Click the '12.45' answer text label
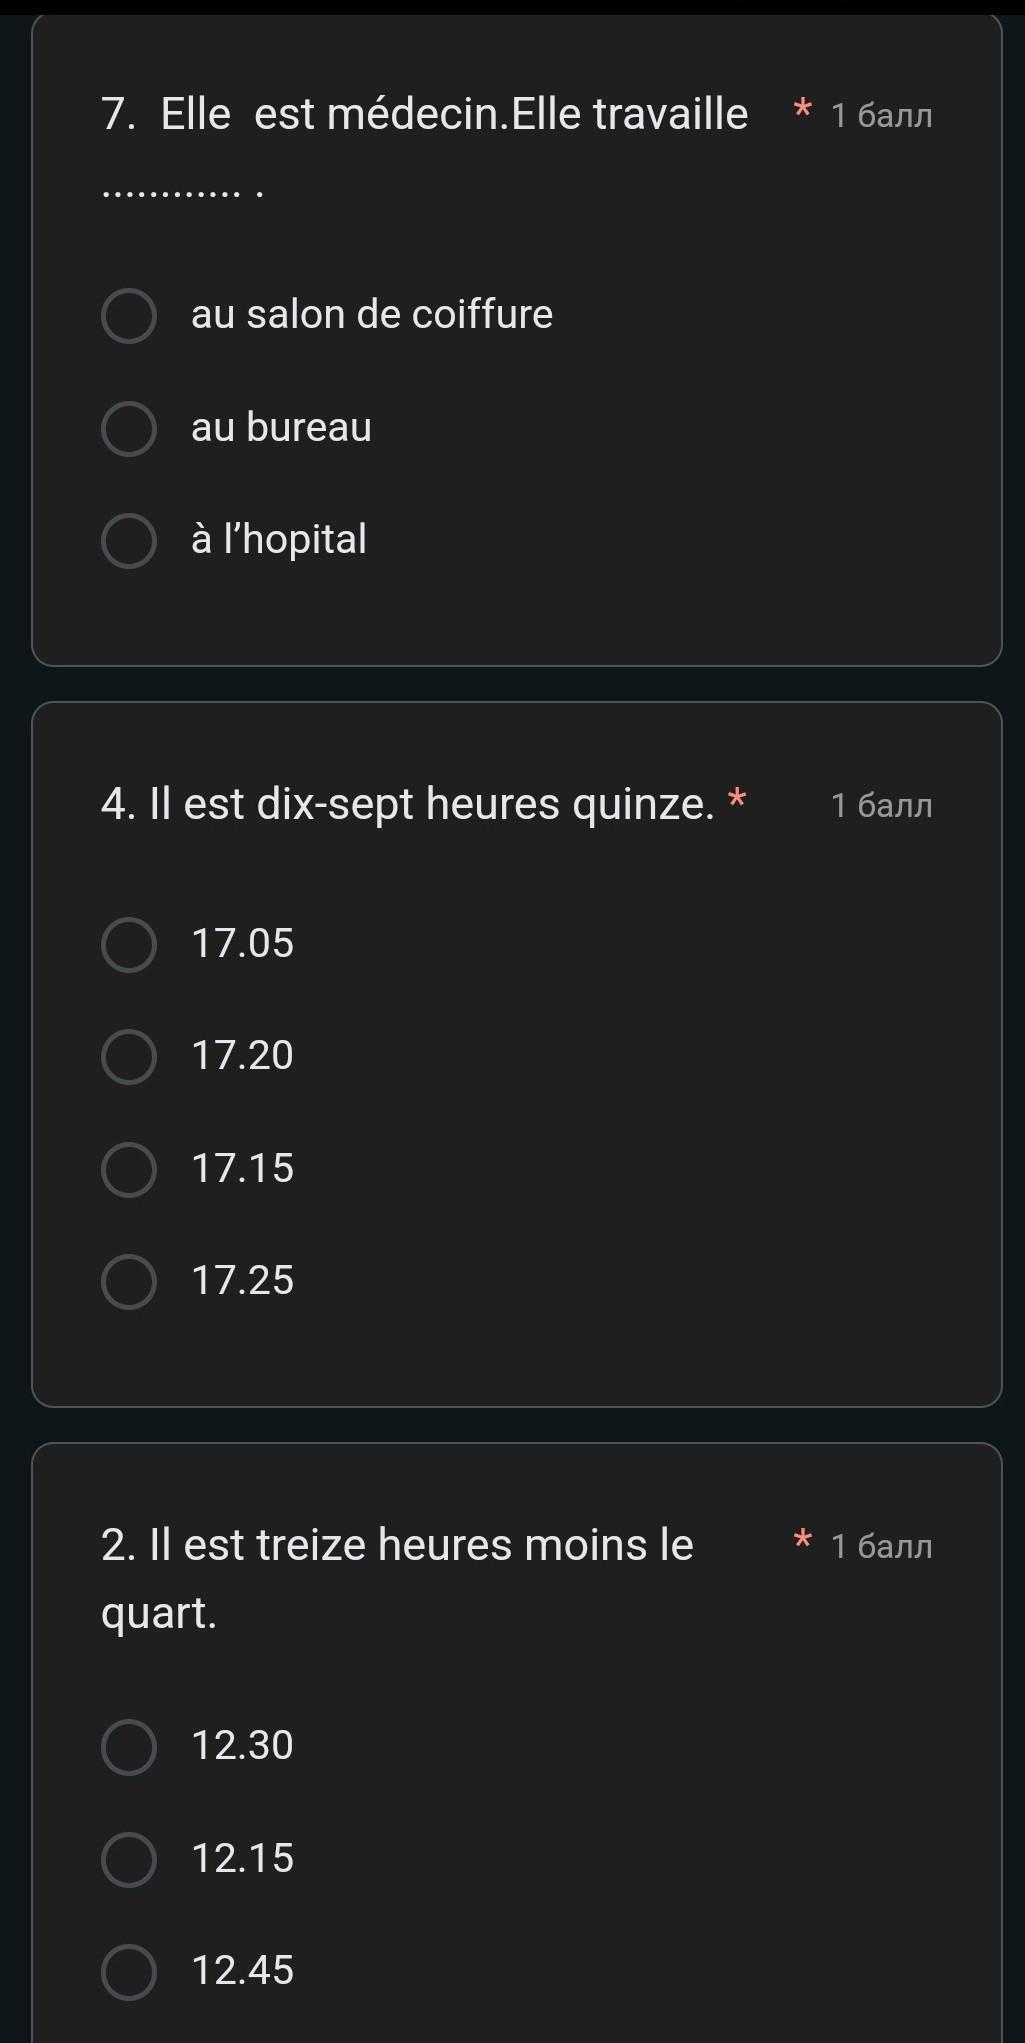1025x2043 pixels. coord(242,1971)
